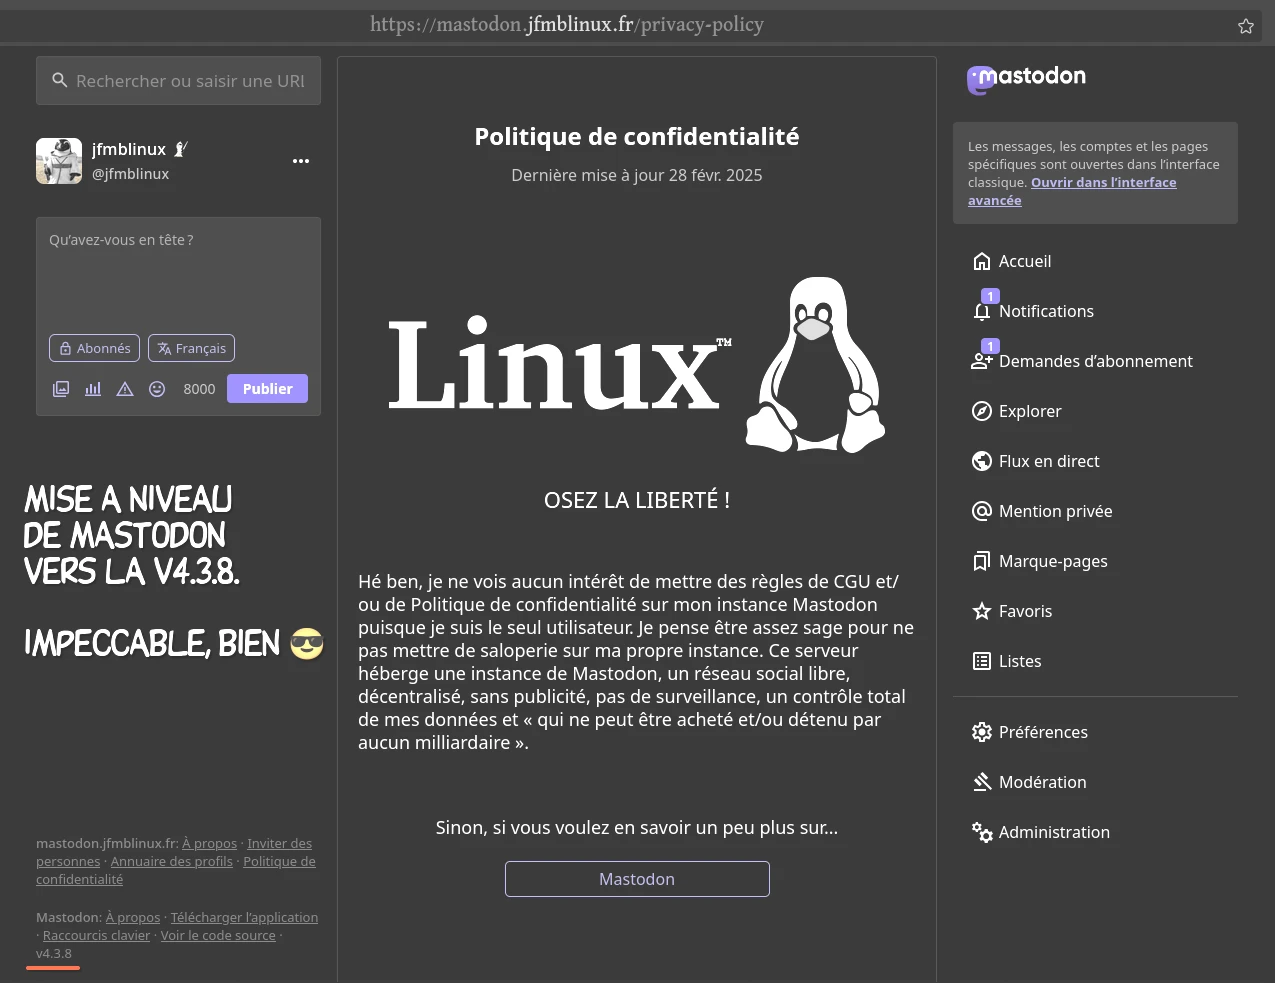Click the Explorer compass icon
1275x983 pixels.
pos(982,411)
